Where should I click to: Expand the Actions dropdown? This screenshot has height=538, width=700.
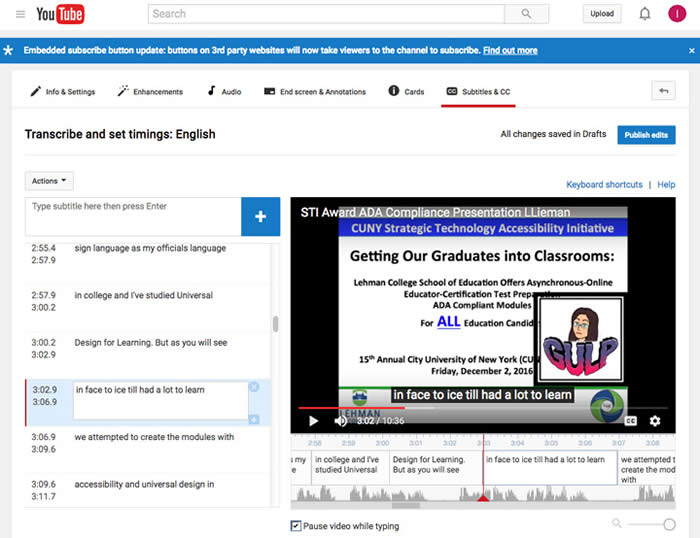coord(49,181)
